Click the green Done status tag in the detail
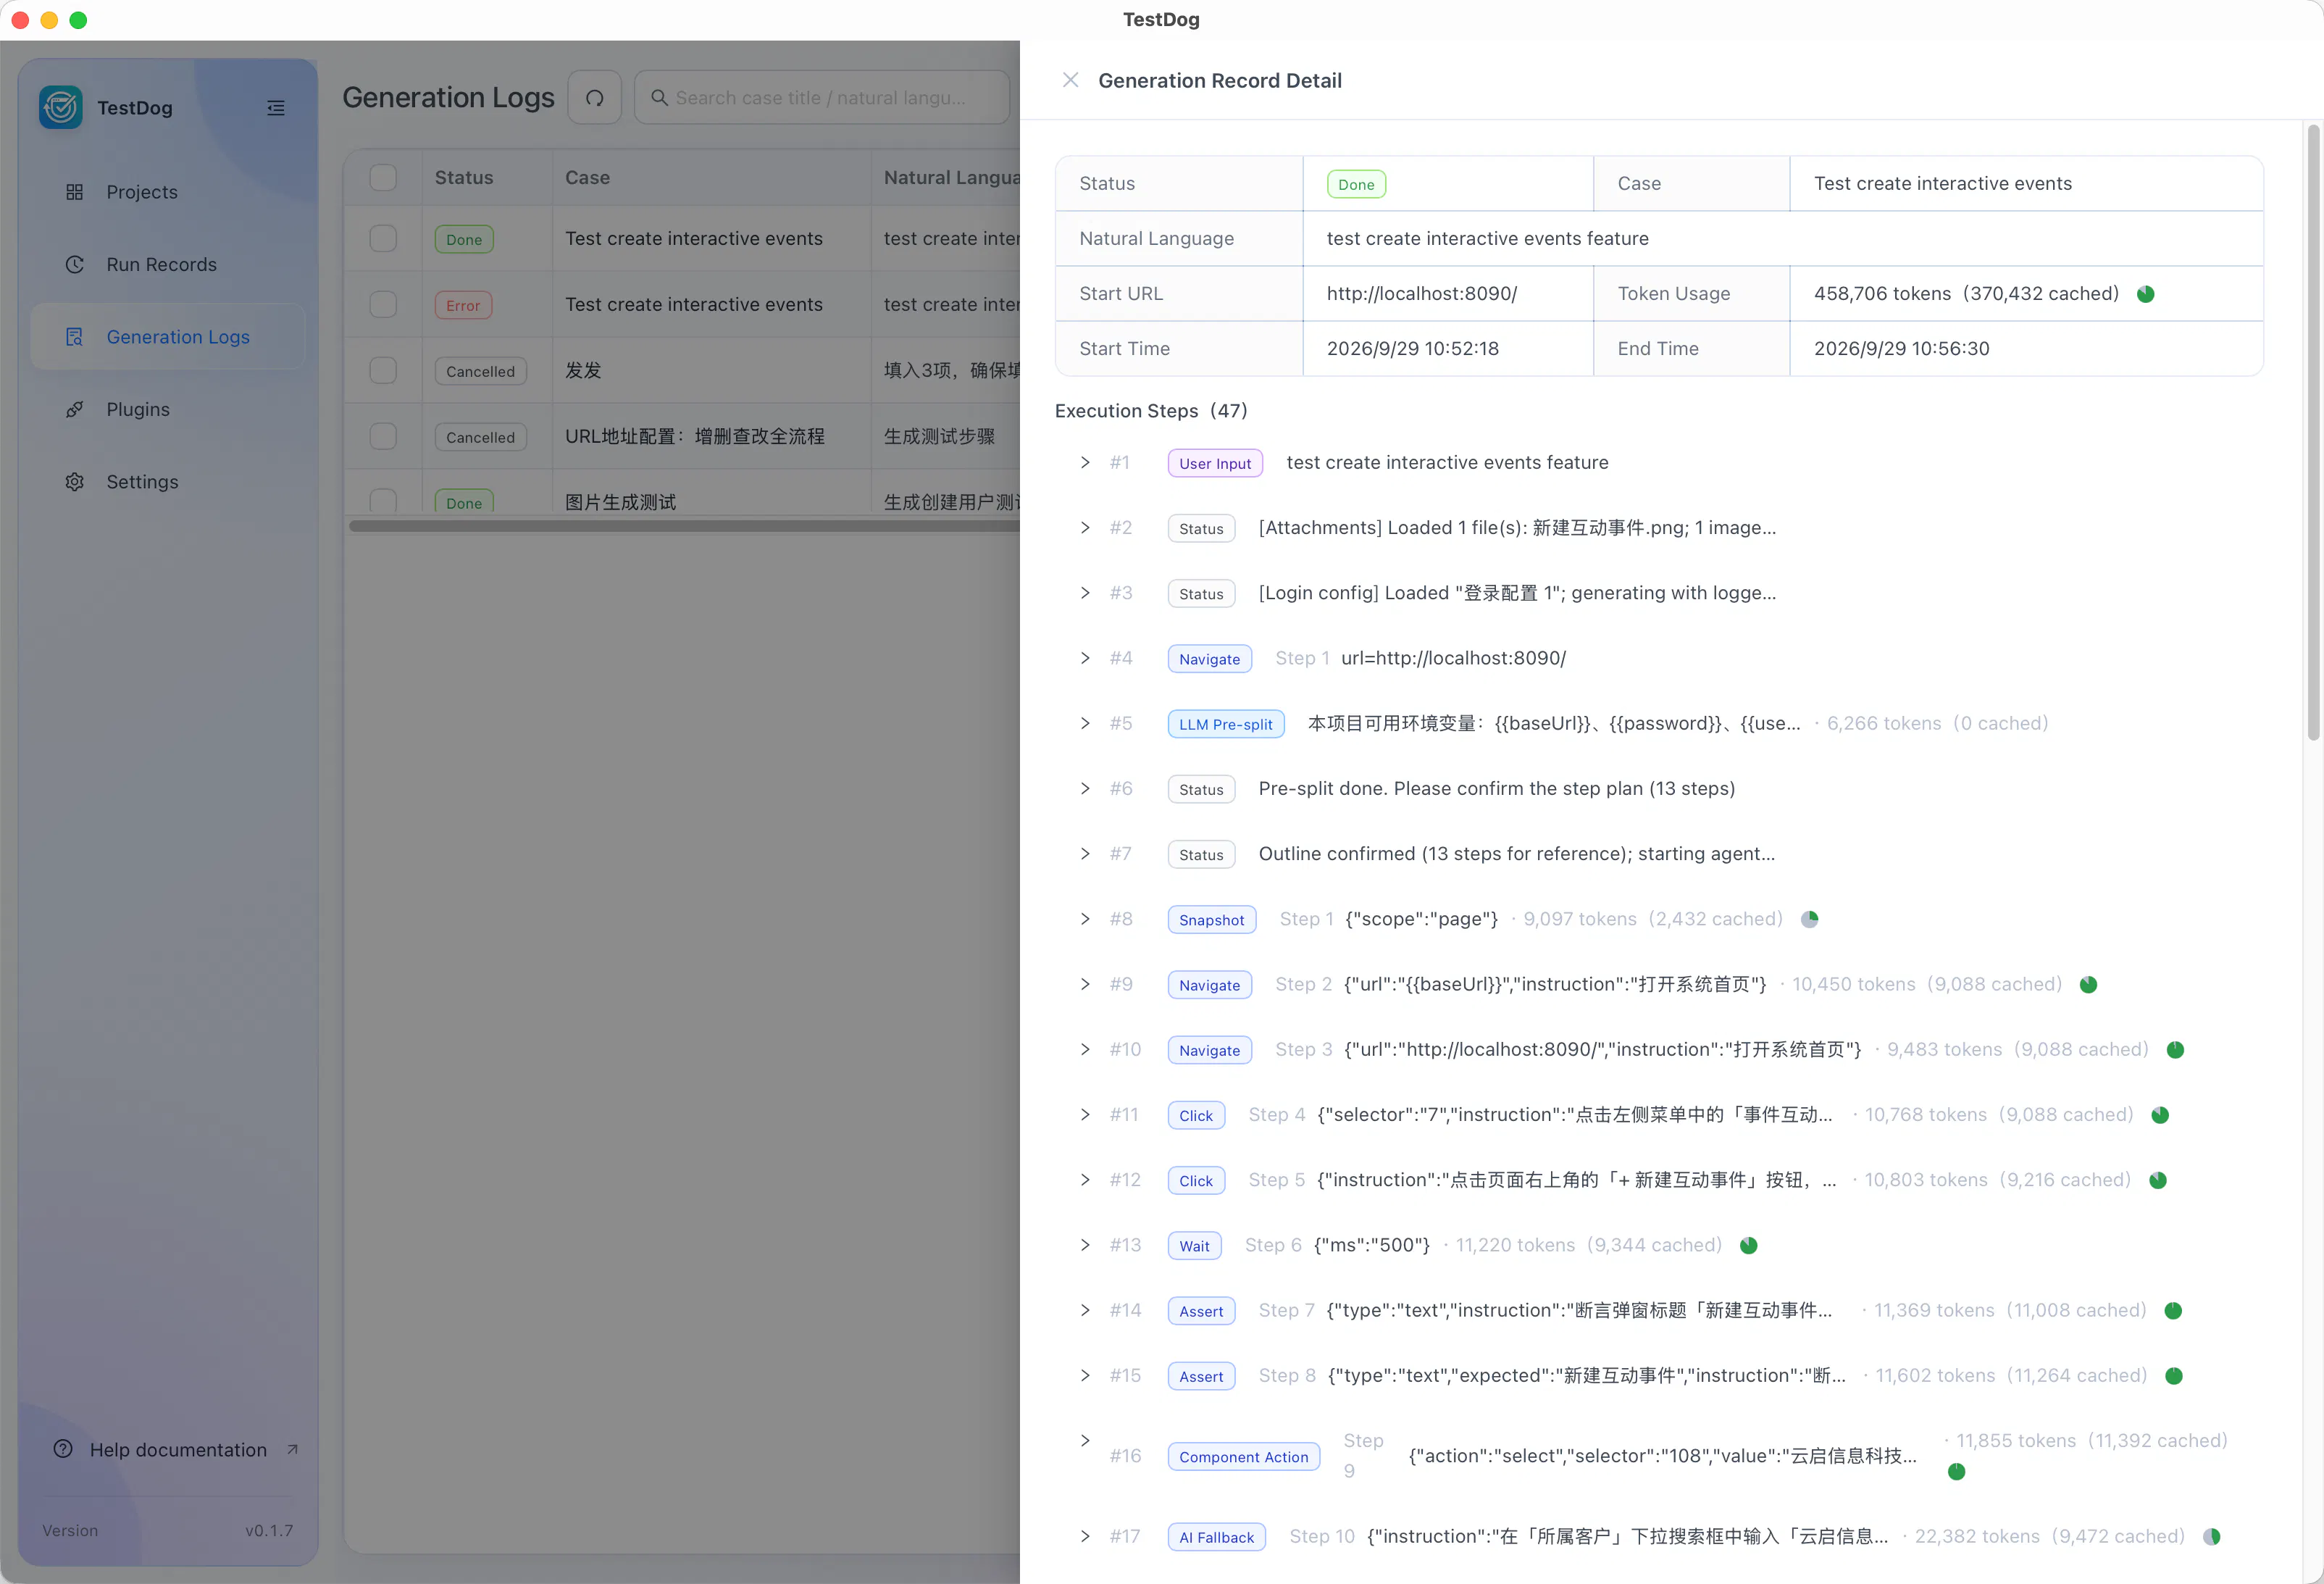 coord(1356,184)
